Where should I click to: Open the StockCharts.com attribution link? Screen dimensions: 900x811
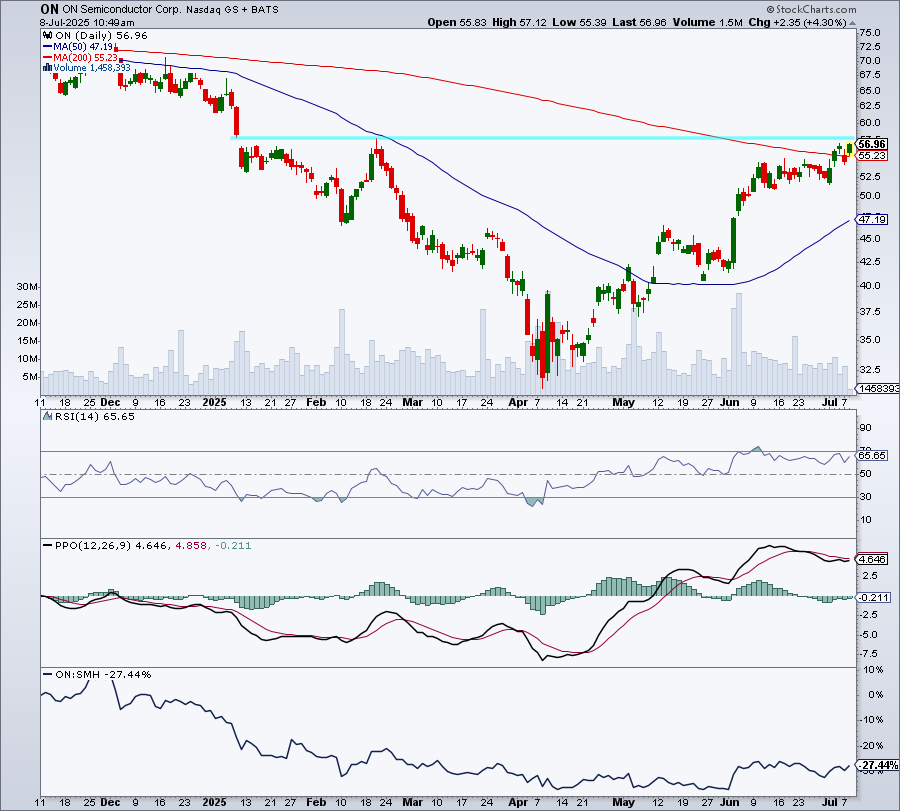click(x=811, y=9)
